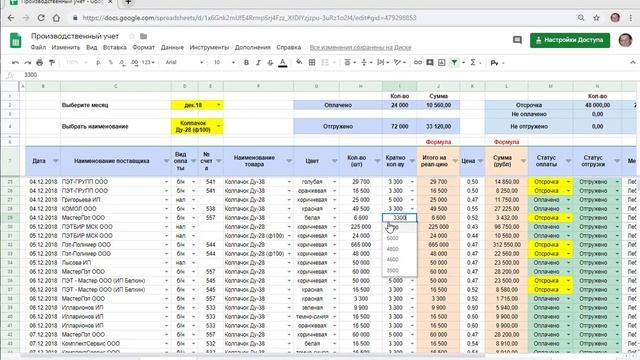This screenshot has height=360, width=640.
Task: Click the document title Производственный учет
Action: tap(75, 36)
